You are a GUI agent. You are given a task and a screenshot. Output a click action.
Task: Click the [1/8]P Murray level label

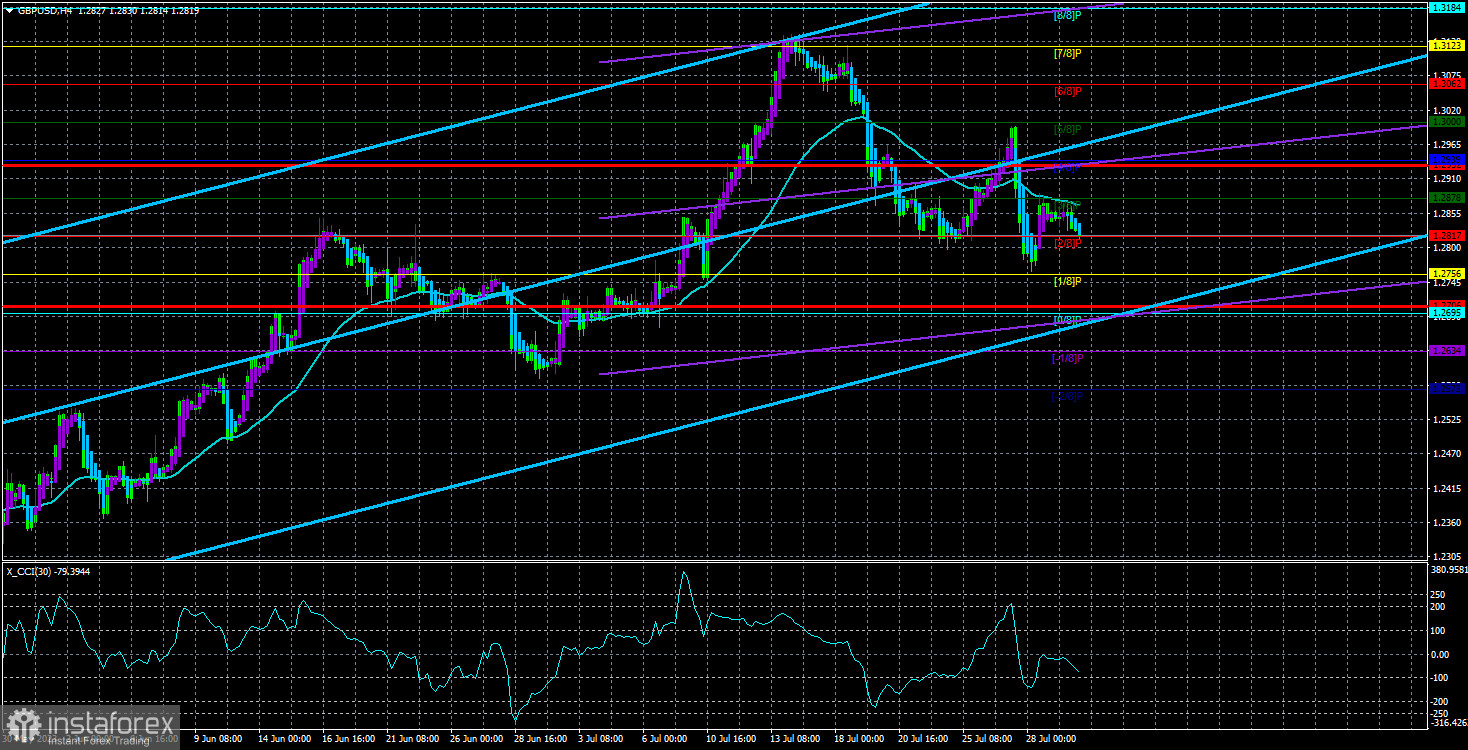click(x=1068, y=281)
